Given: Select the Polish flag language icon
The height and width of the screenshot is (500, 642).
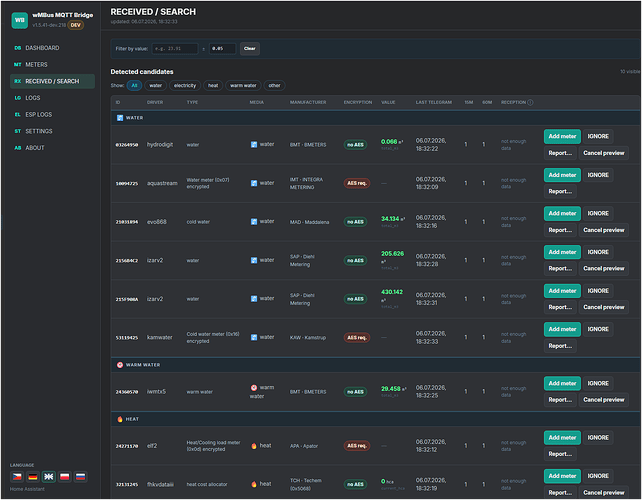Looking at the screenshot, I should coord(65,477).
